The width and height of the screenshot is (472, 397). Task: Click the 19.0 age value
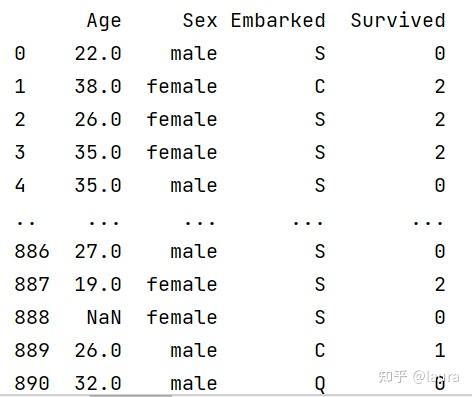[x=98, y=284]
